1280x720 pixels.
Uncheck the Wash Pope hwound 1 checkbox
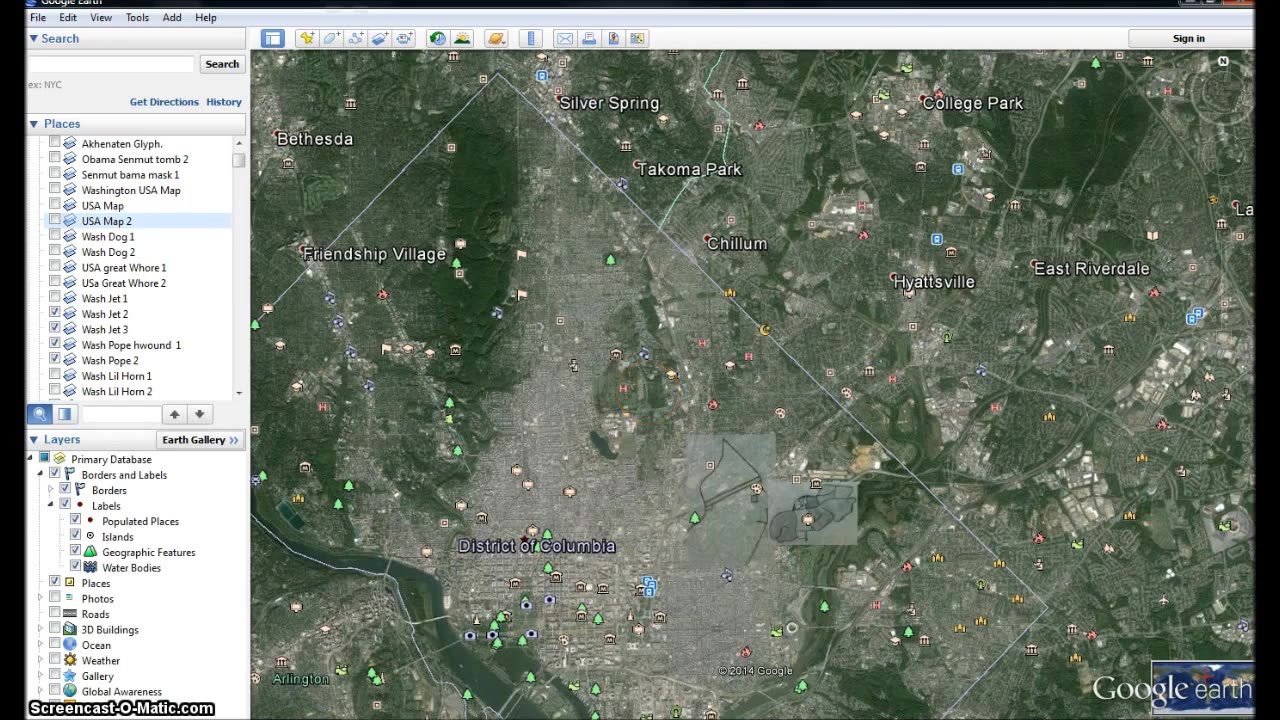click(55, 344)
